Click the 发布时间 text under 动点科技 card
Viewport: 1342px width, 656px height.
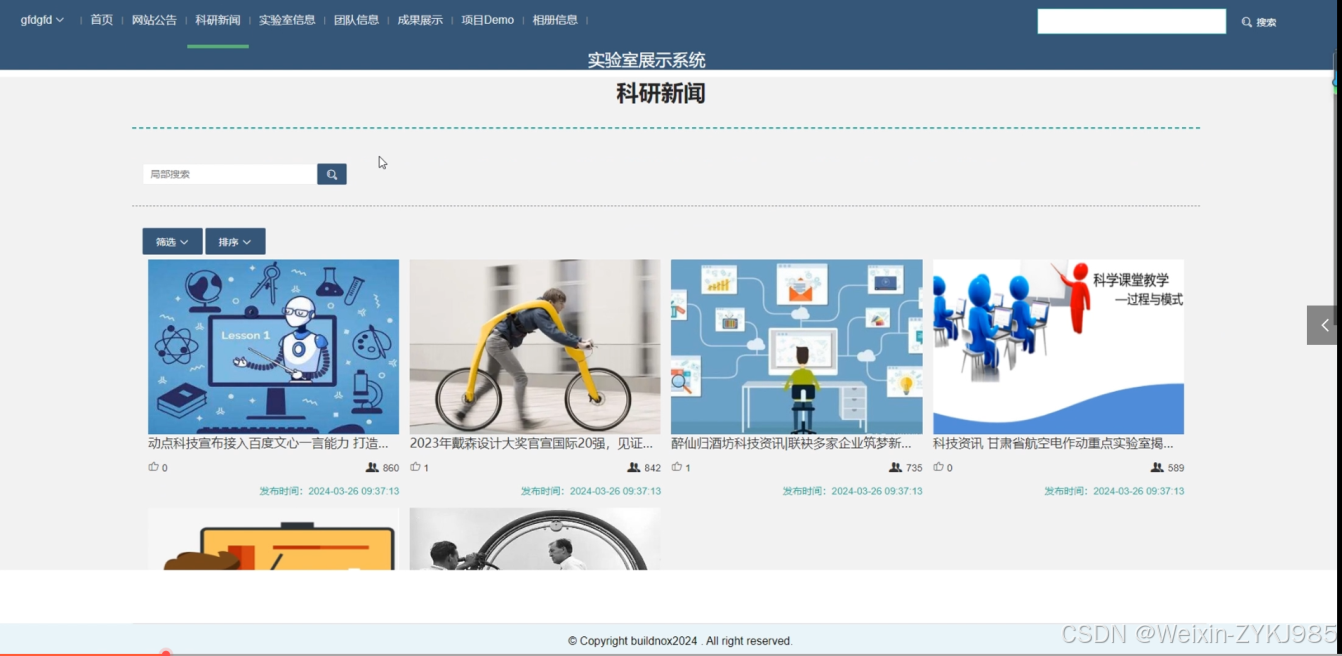329,491
